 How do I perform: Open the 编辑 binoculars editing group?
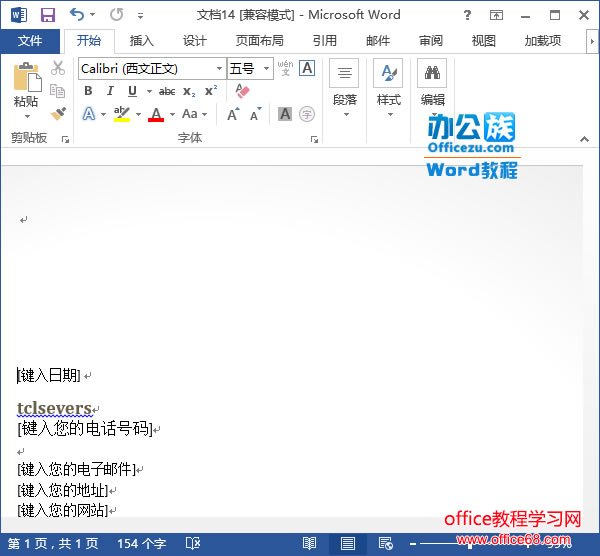pos(432,85)
